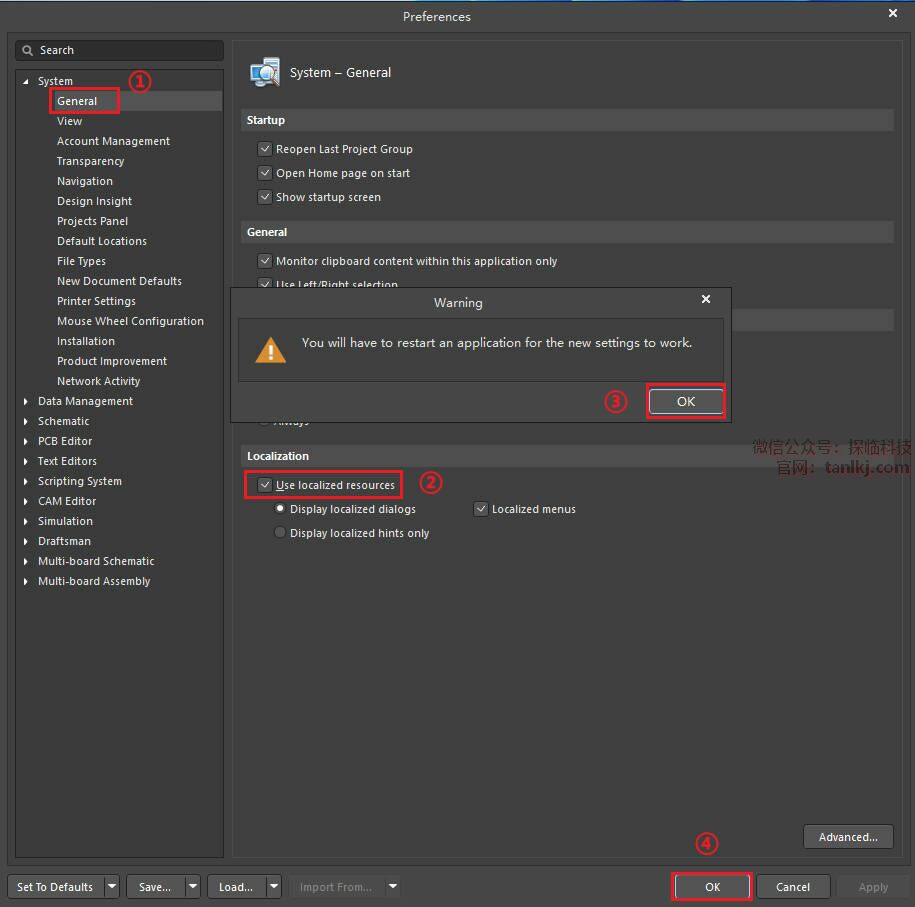The height and width of the screenshot is (907, 915).
Task: Click the Set To Defaults button
Action: [55, 887]
